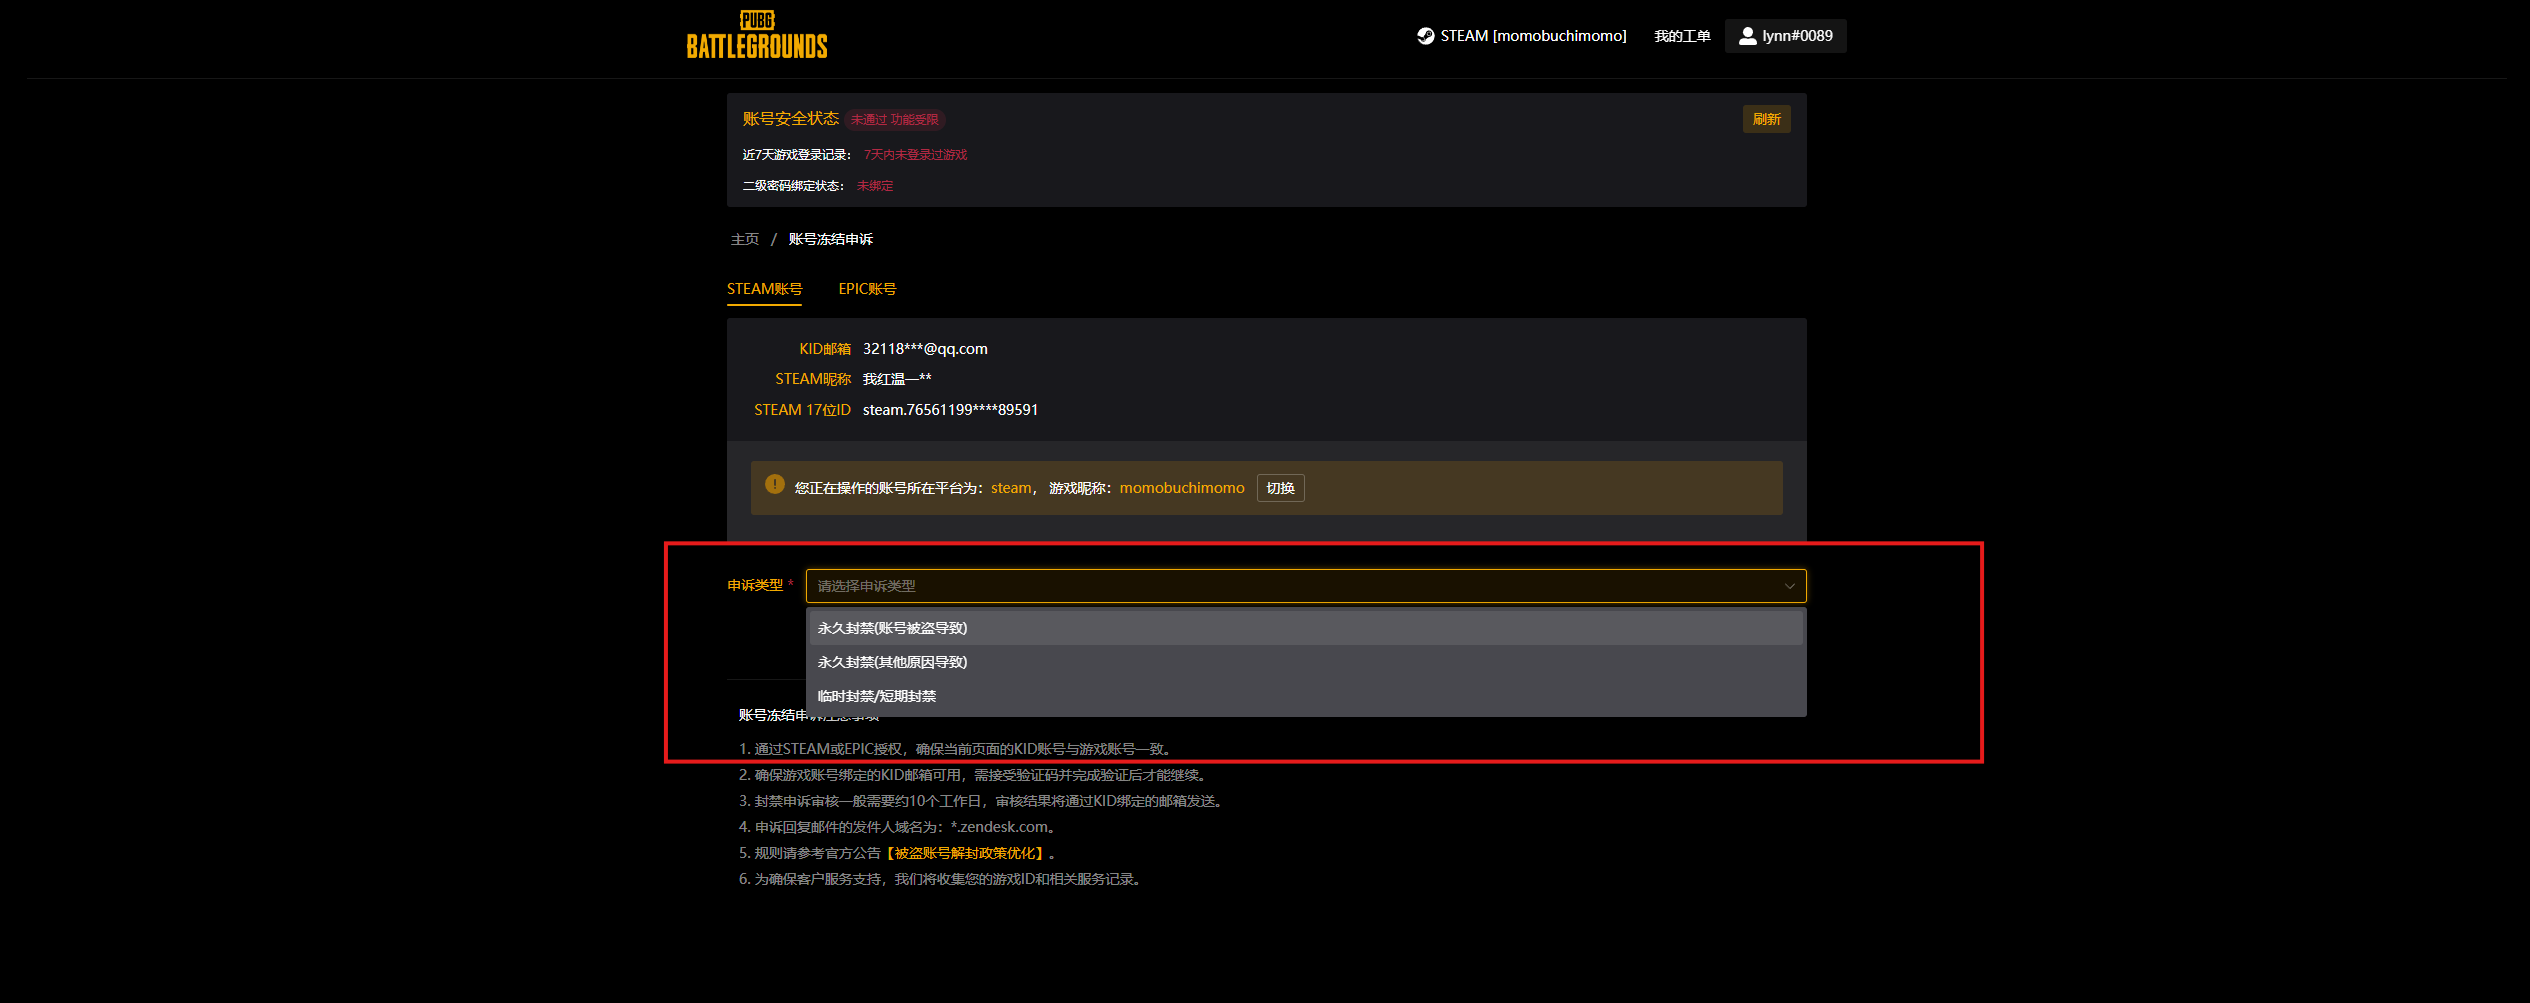The image size is (2530, 1003).
Task: Click the 刷新 refresh button
Action: [x=1767, y=119]
